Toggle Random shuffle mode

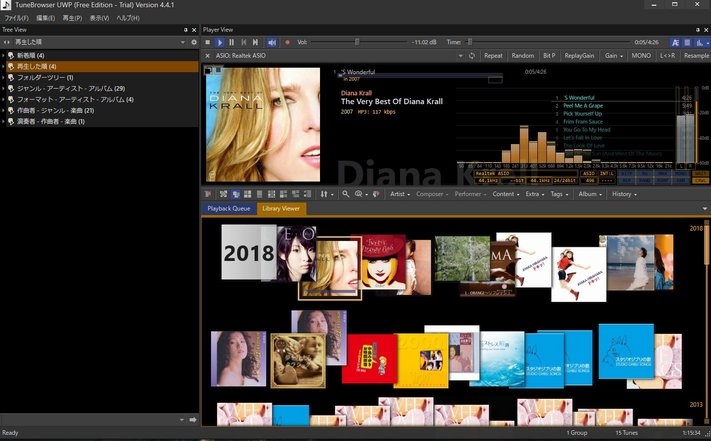[x=522, y=56]
